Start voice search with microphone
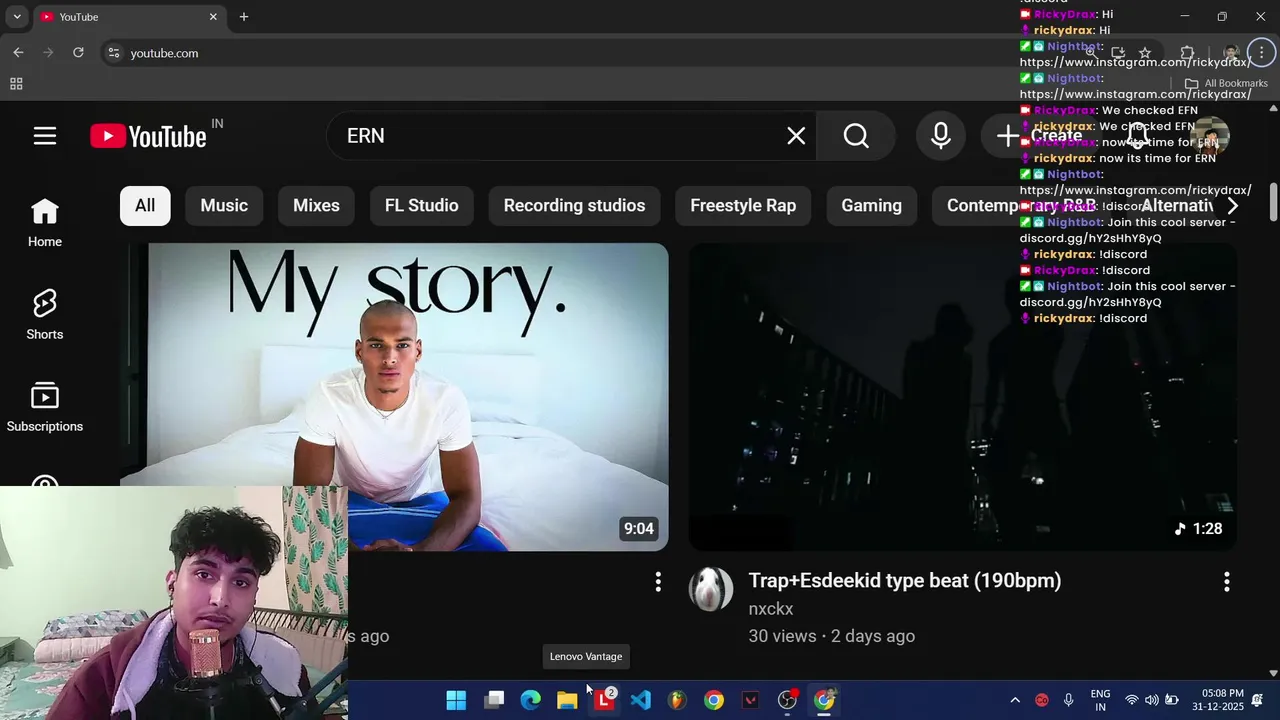Image resolution: width=1280 pixels, height=720 pixels. click(941, 136)
